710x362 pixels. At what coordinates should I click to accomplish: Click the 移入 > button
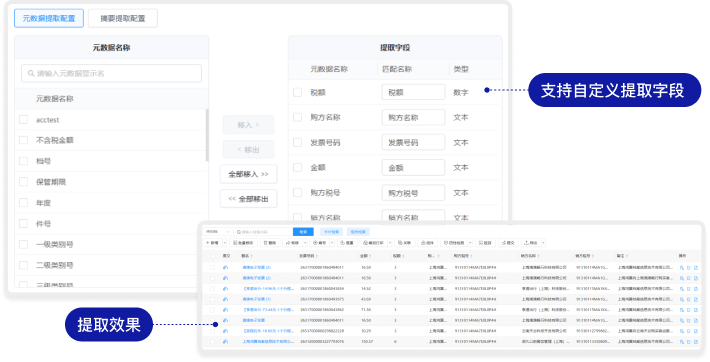(x=248, y=125)
